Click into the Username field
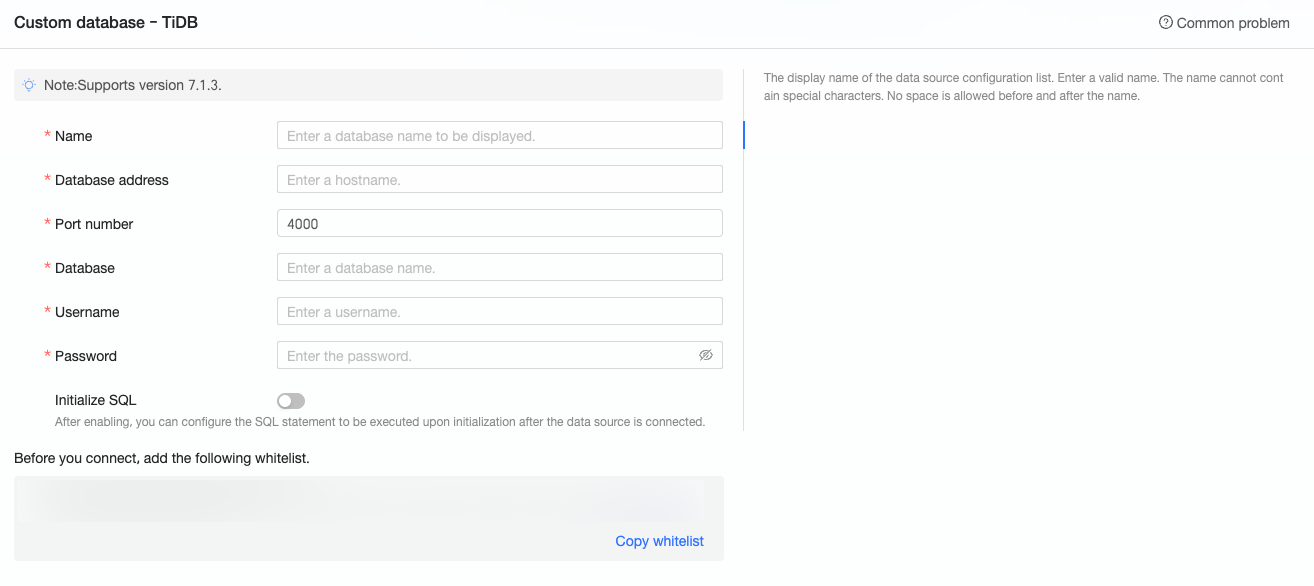 (x=499, y=312)
